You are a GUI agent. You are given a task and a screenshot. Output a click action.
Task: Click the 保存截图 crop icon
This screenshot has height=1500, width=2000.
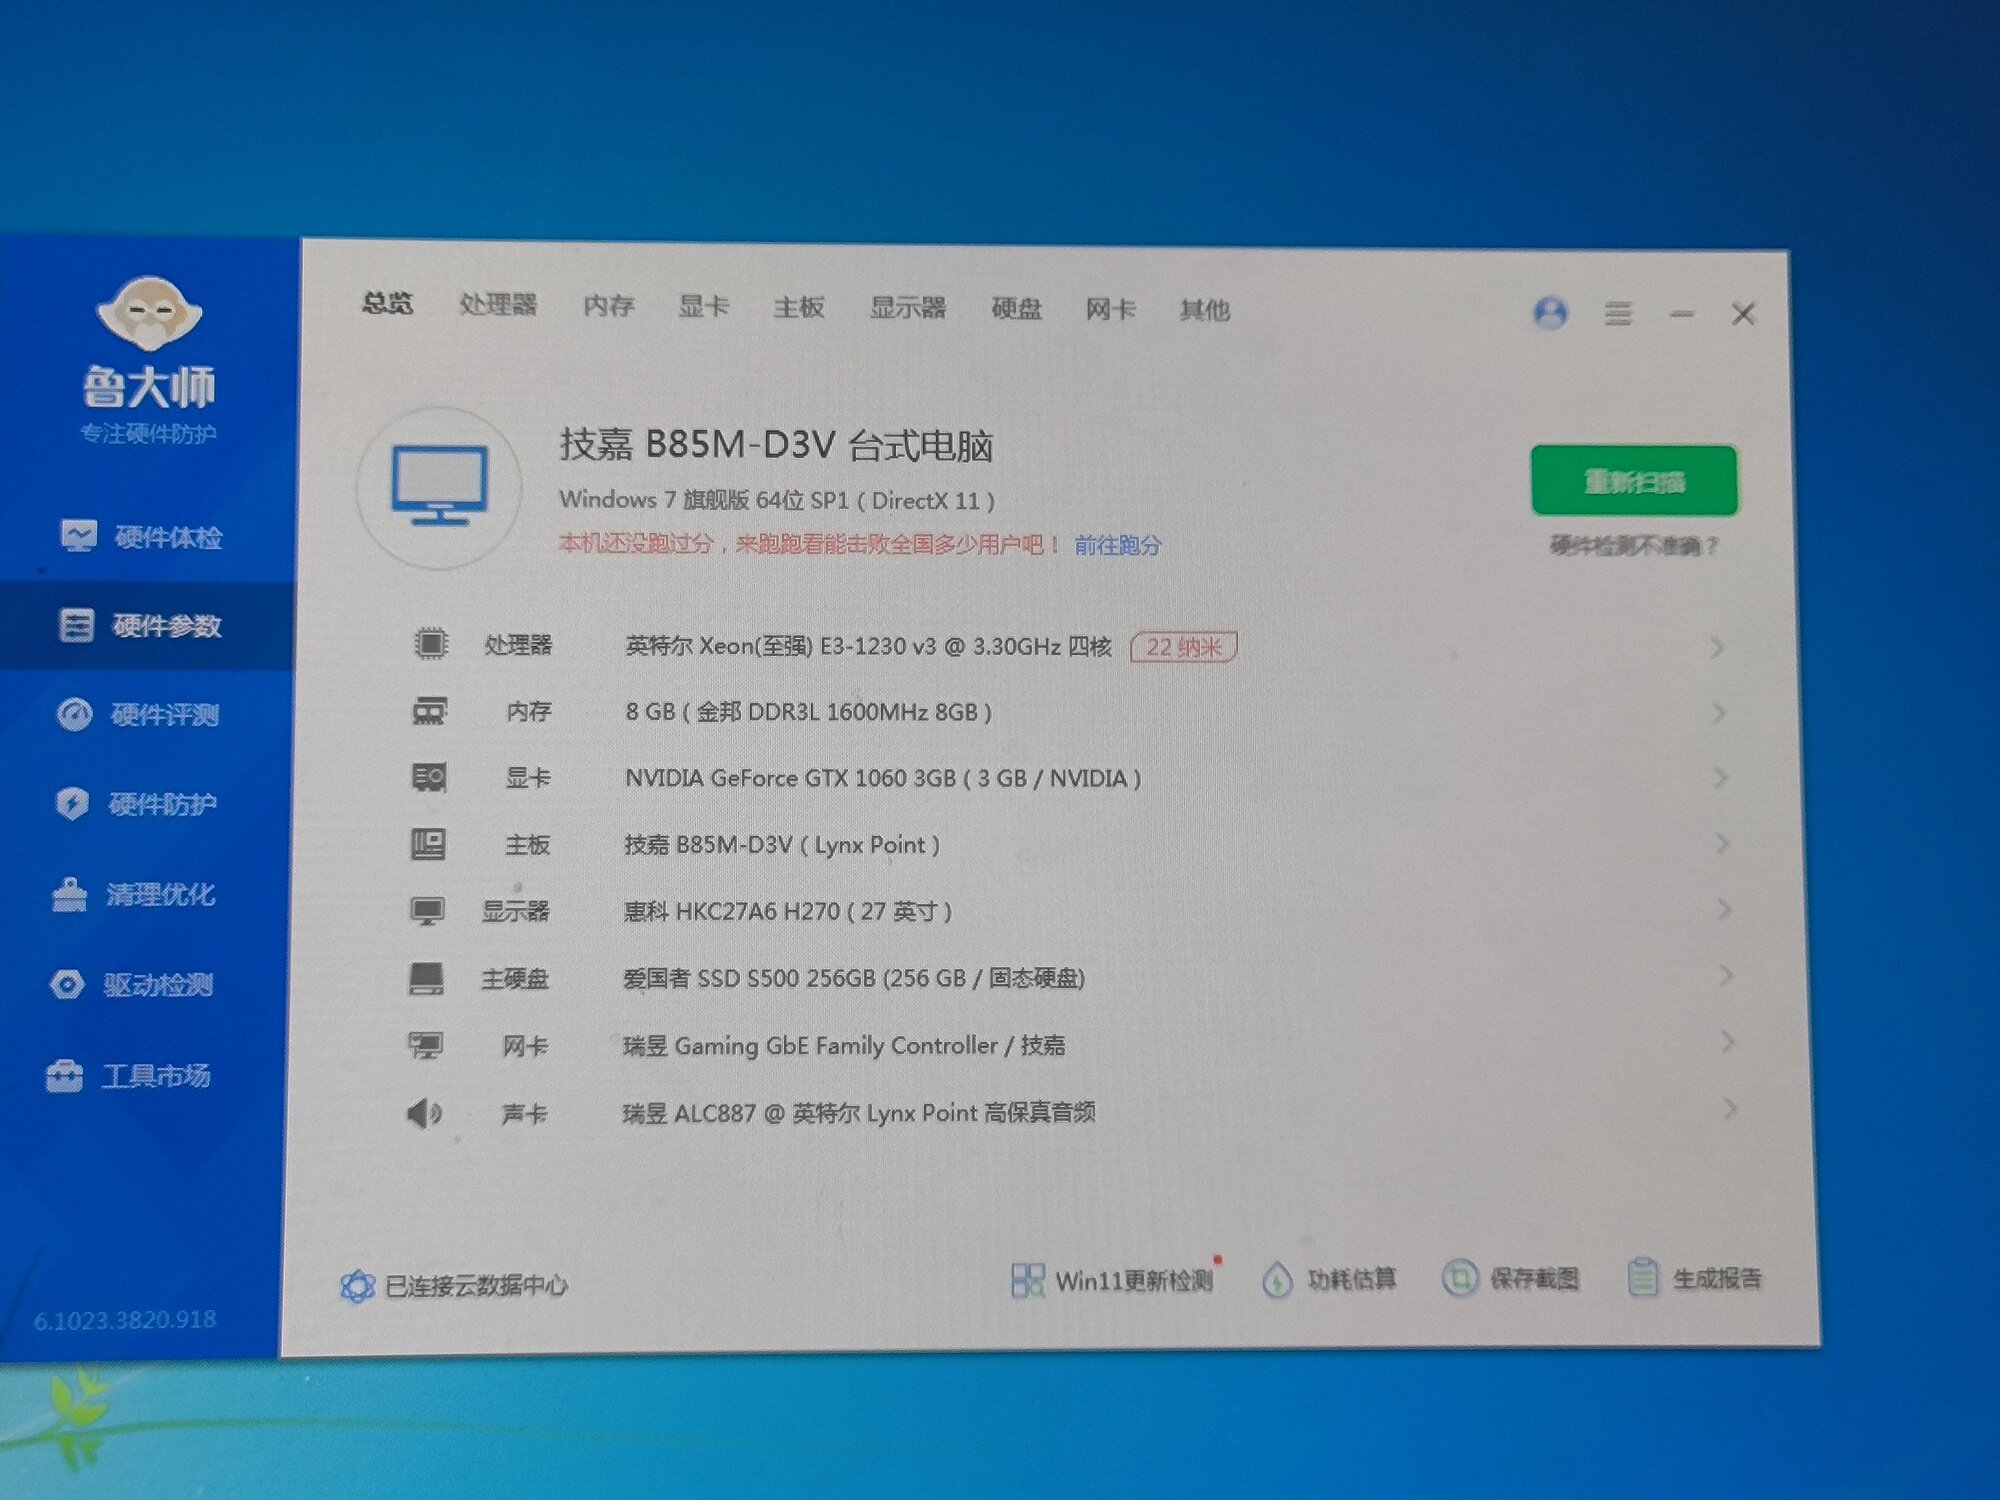[x=1459, y=1278]
